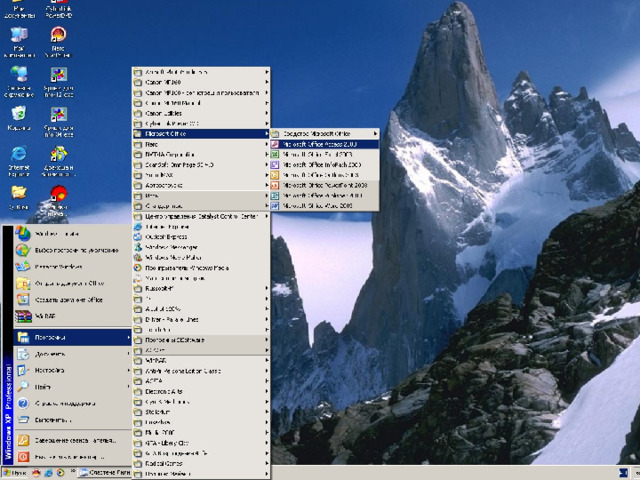Image resolution: width=640 pixels, height=480 pixels.
Task: Launch Microsoft Office Word 2003
Action: tap(324, 206)
